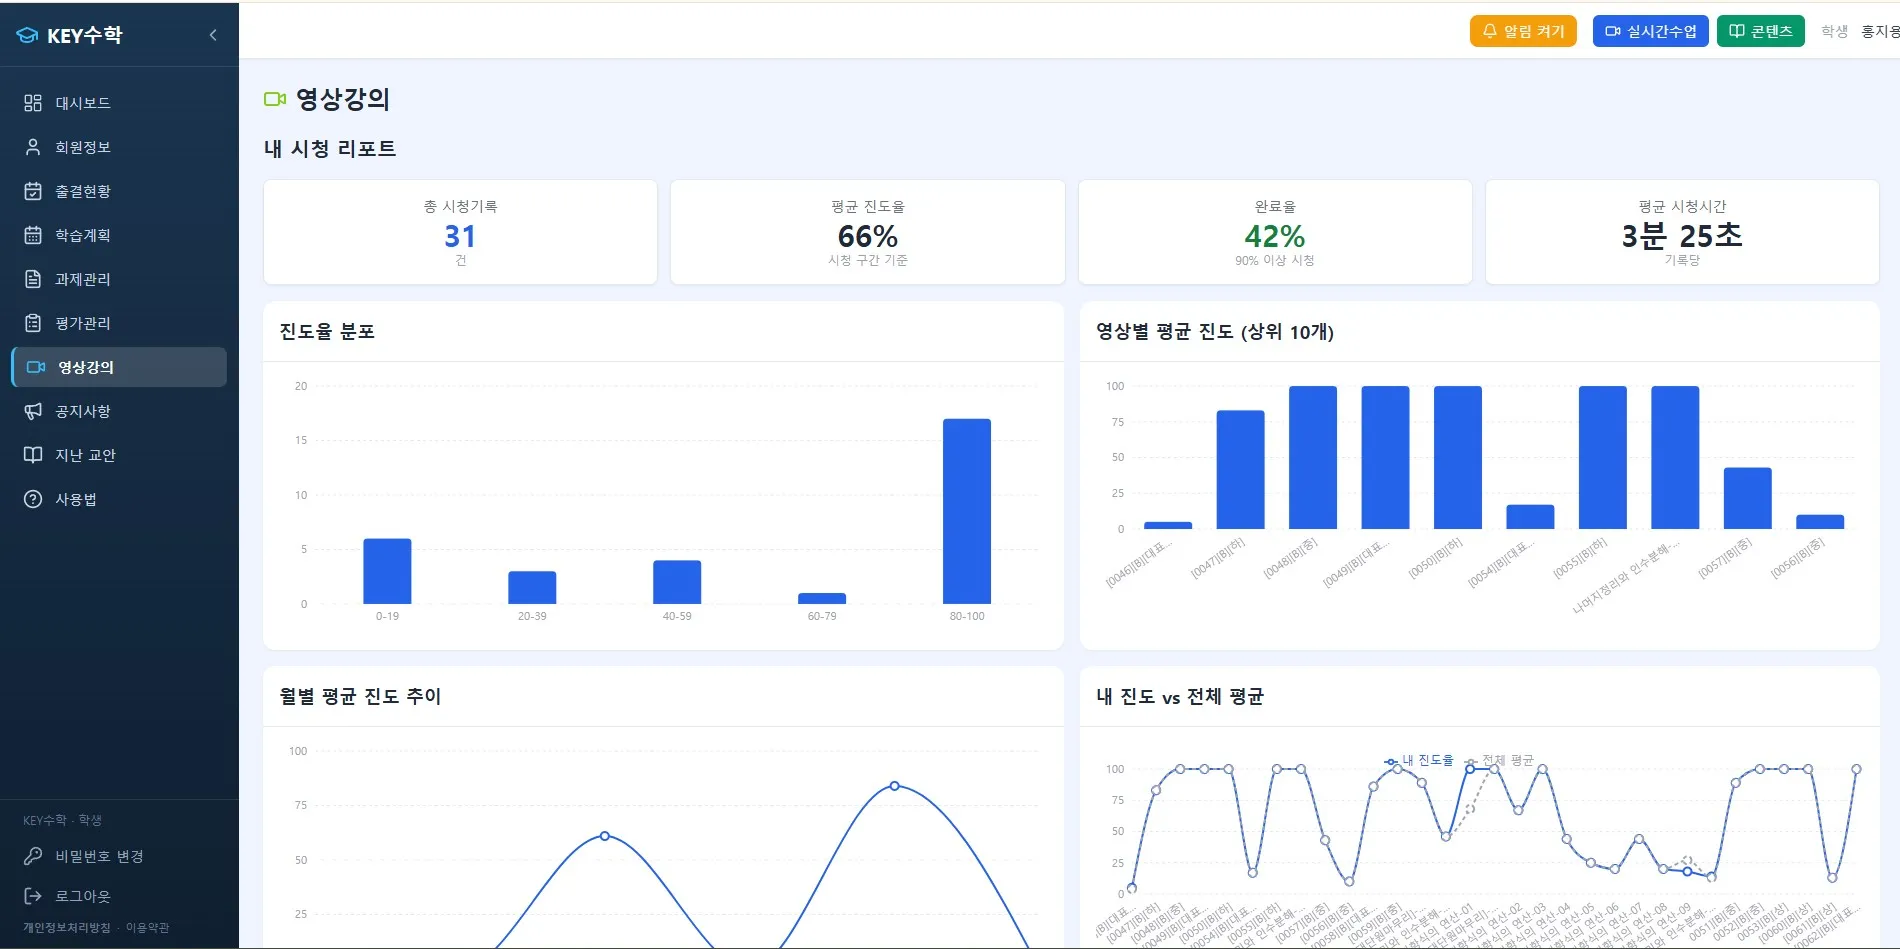Screen dimensions: 1900x949
Task: Click the KEY수학 graduation cap logo icon
Action: [27, 35]
